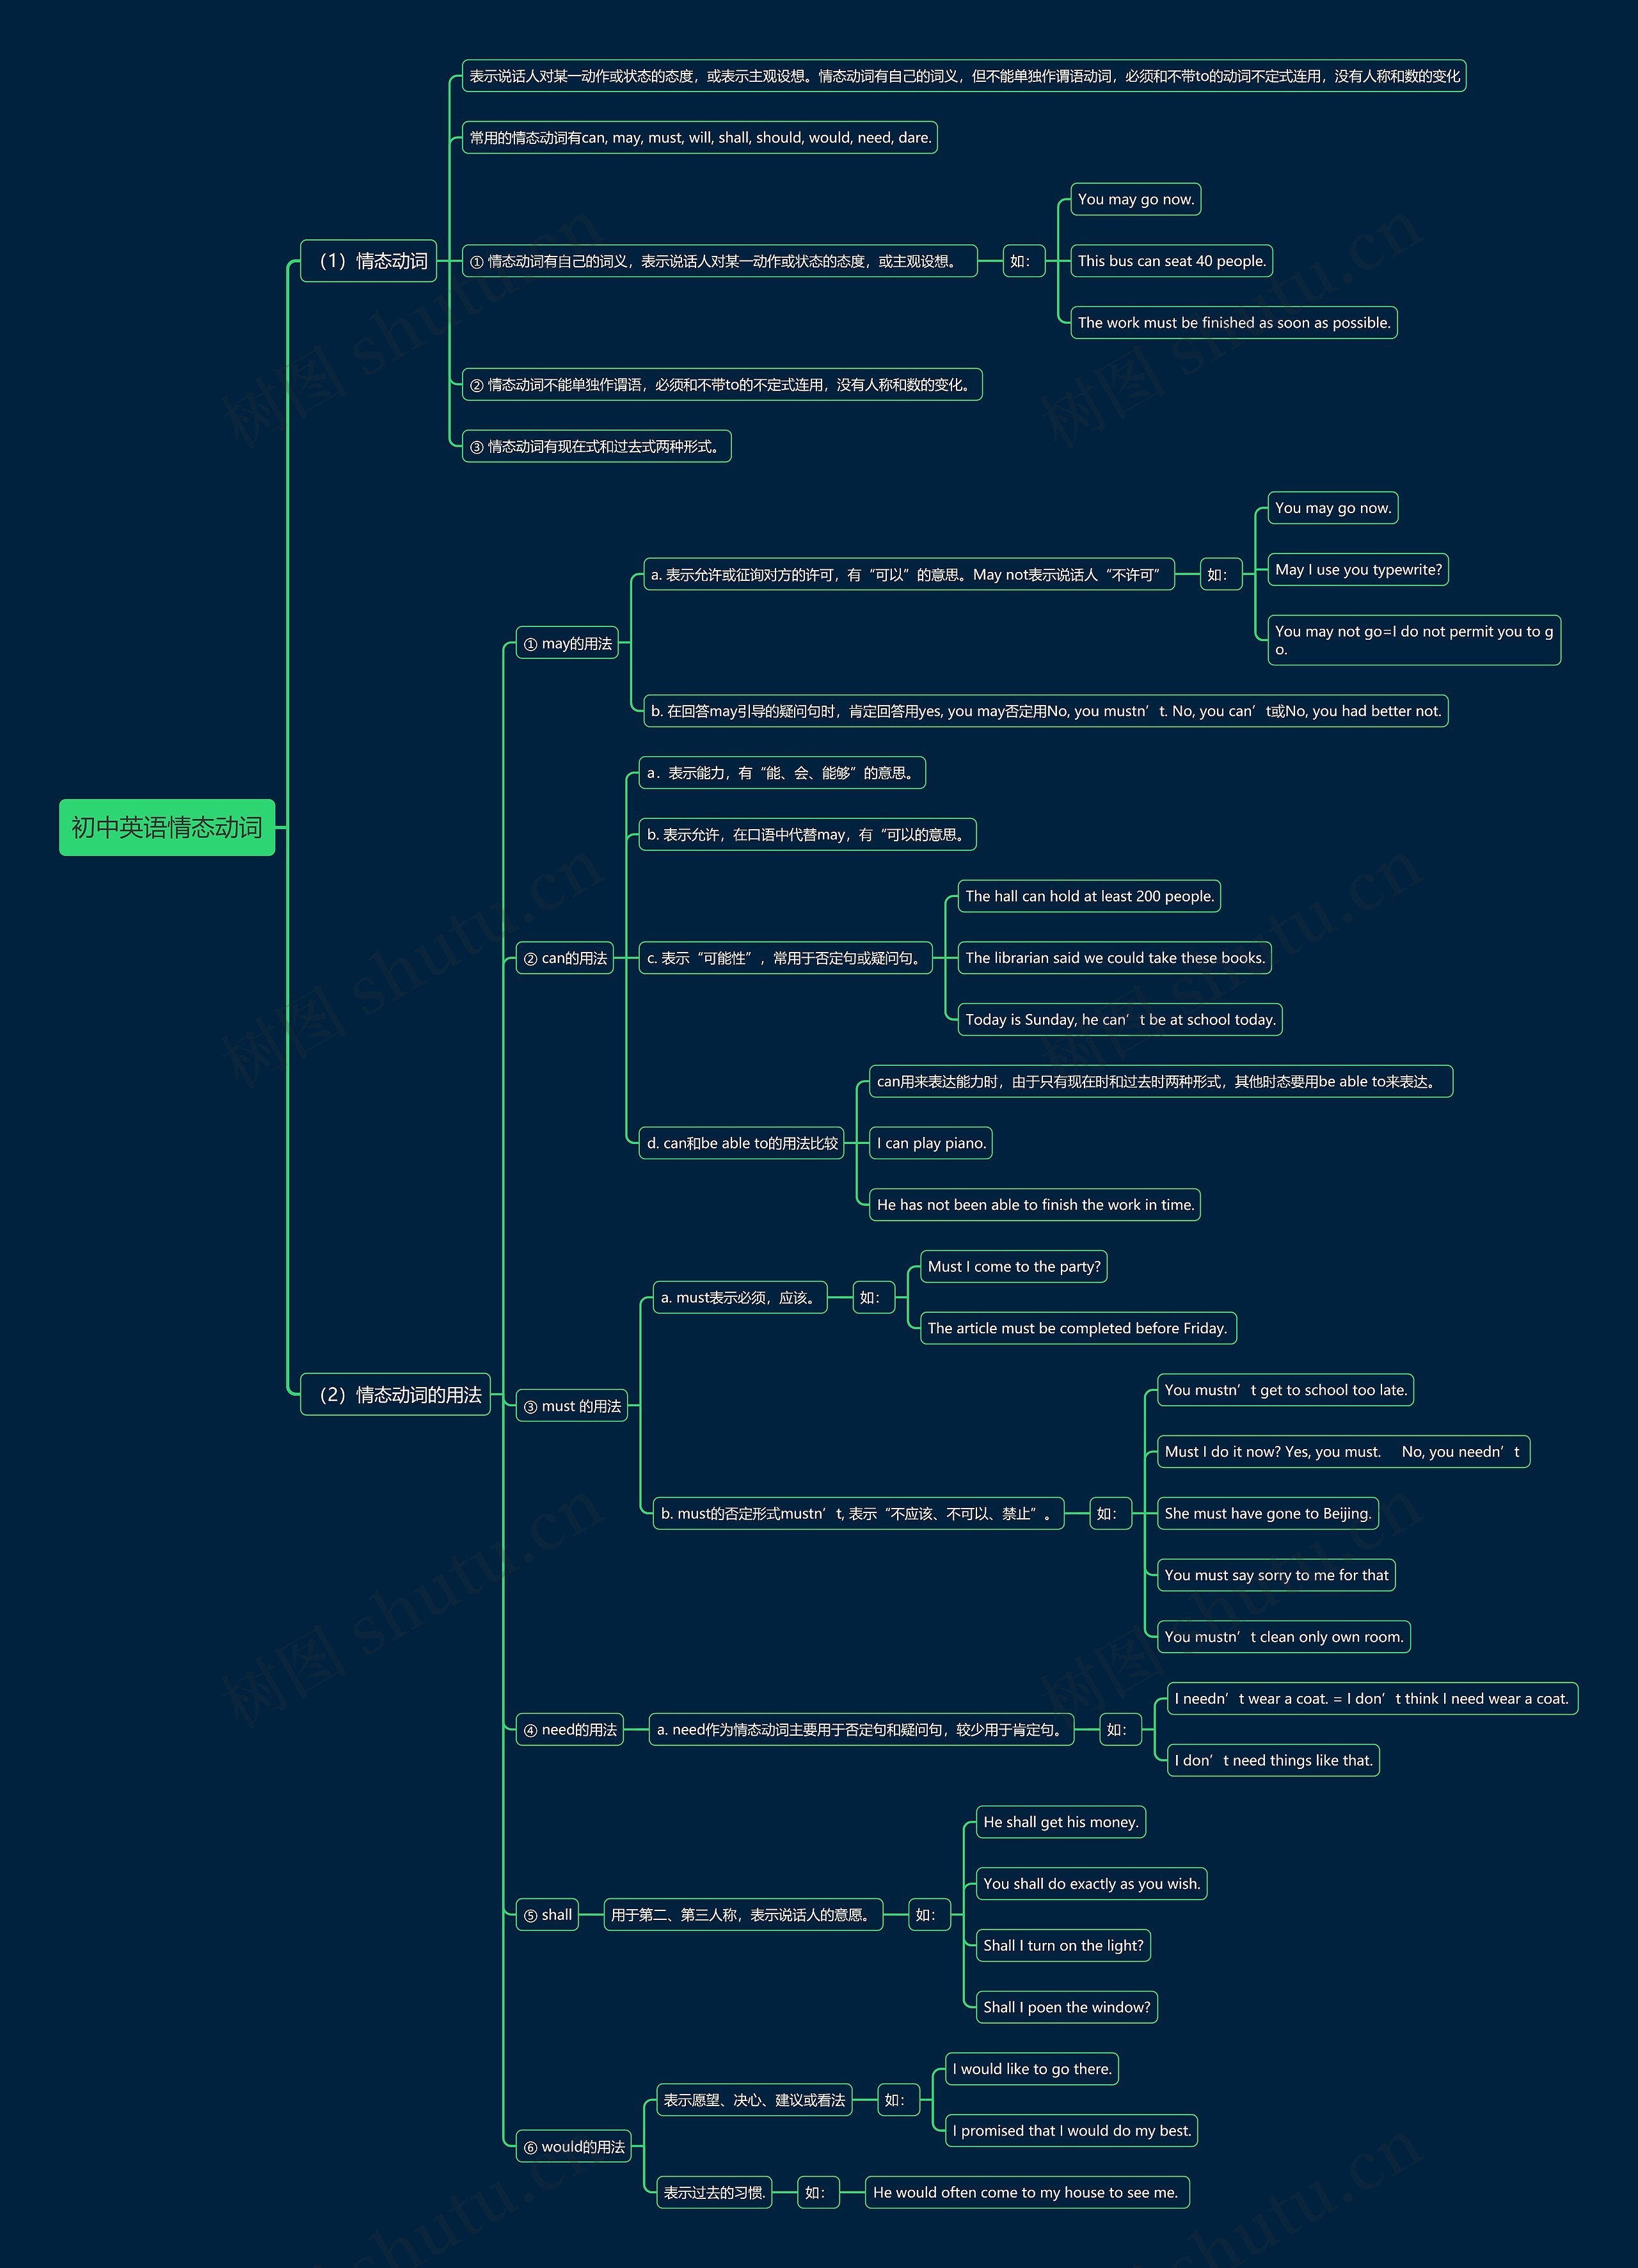Click node b. 表示允许 在口语中代替may
Screen dimensions: 1638x2268
coord(807,835)
